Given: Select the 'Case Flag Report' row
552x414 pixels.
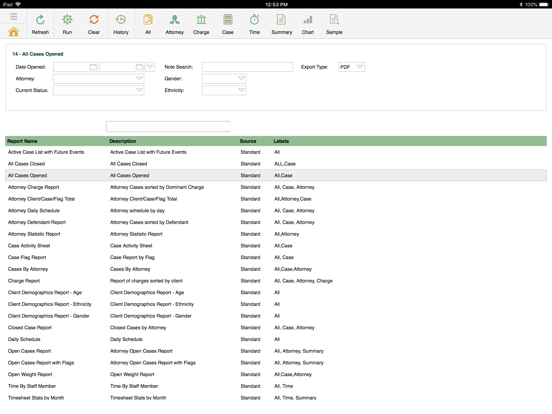Looking at the screenshot, I should click(276, 257).
